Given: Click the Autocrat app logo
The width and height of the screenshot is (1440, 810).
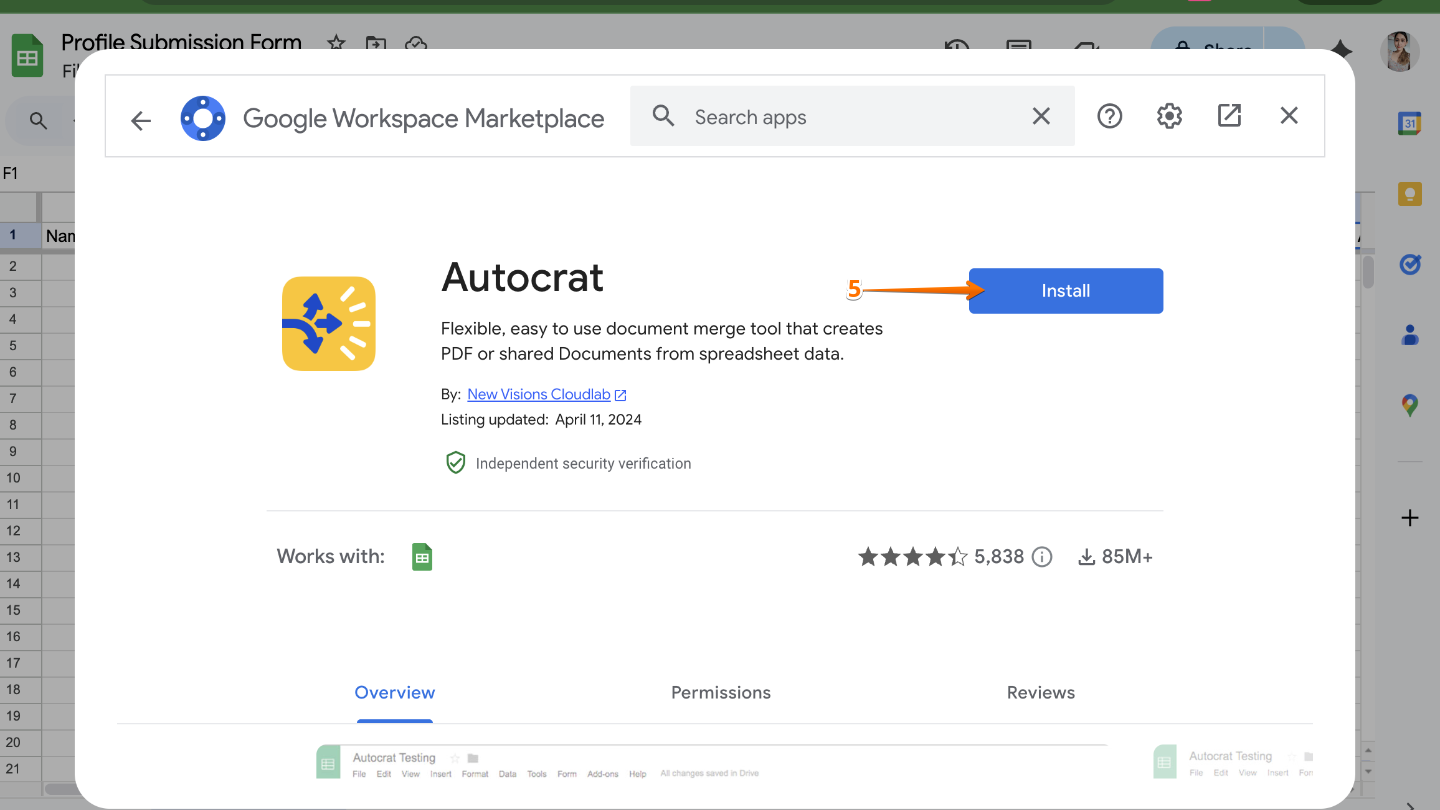Looking at the screenshot, I should (328, 323).
